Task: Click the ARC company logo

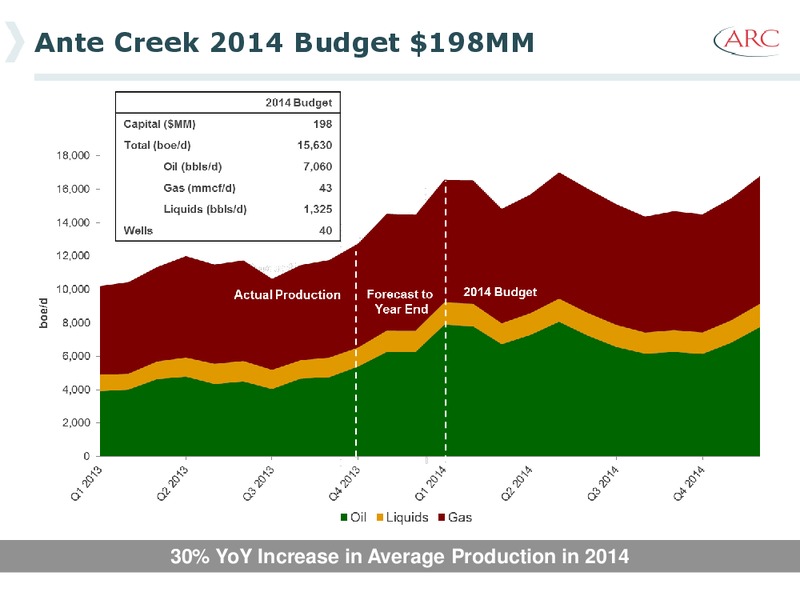Action: click(747, 40)
